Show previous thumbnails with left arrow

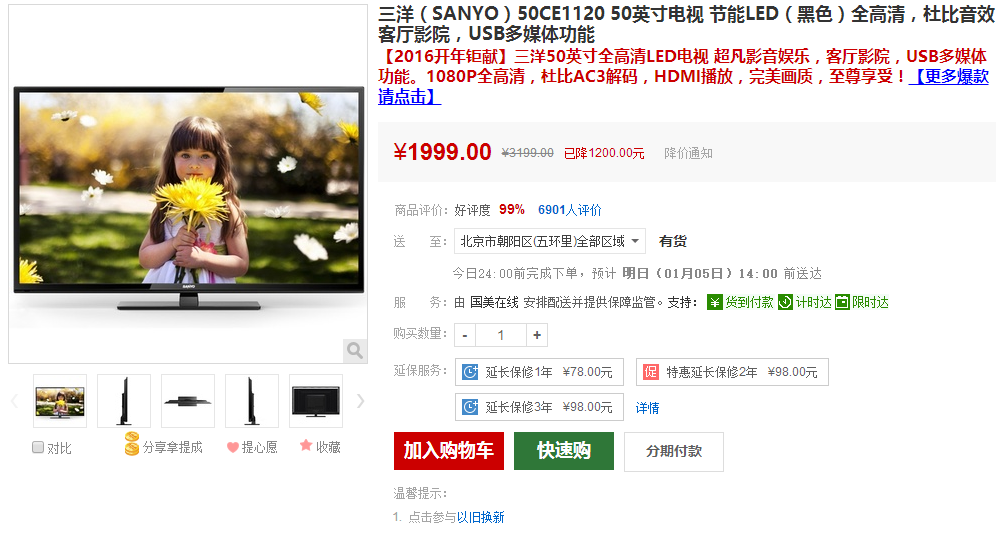tap(15, 401)
